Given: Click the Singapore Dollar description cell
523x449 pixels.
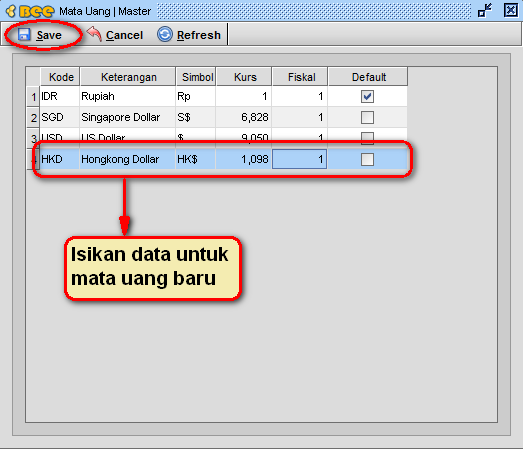Looking at the screenshot, I should [x=128, y=117].
